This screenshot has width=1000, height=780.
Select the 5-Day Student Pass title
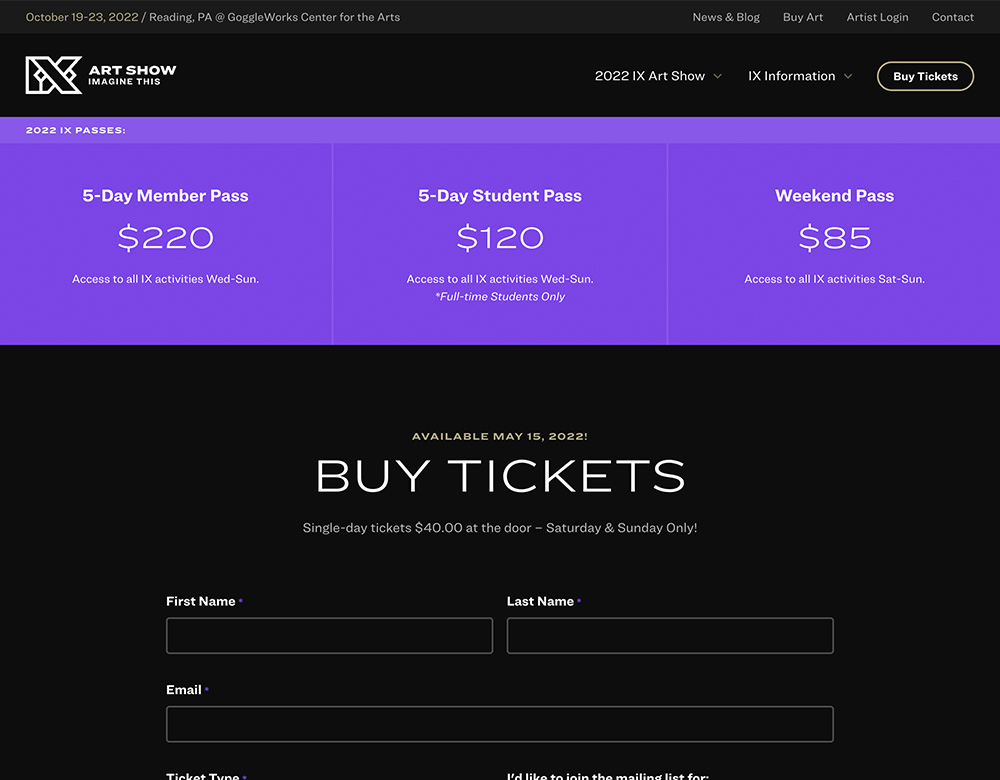pyautogui.click(x=500, y=196)
